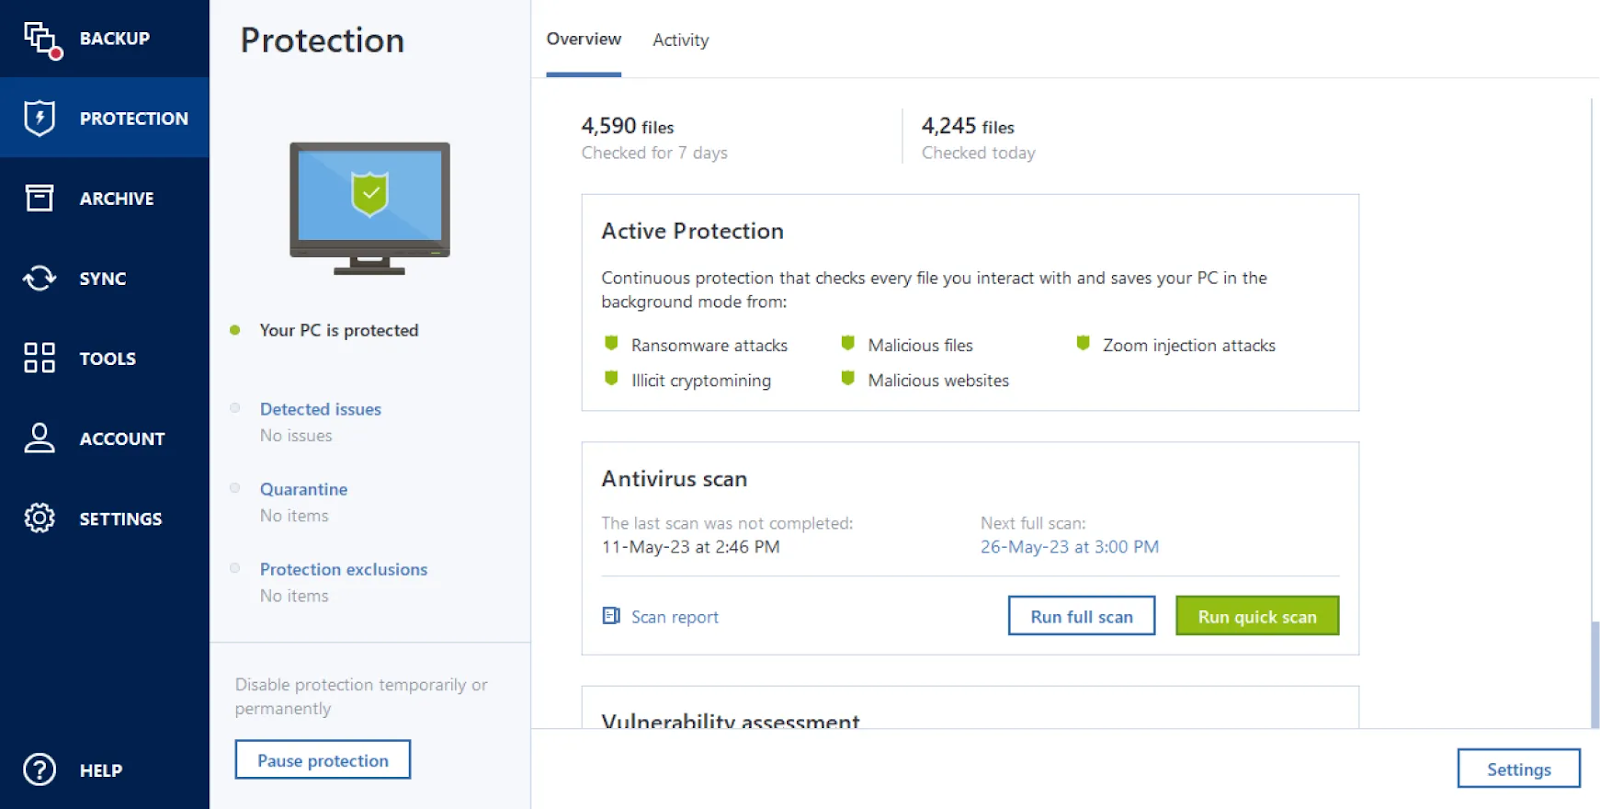Open TOOLS from the sidebar
This screenshot has width=1600, height=809.
tap(105, 358)
